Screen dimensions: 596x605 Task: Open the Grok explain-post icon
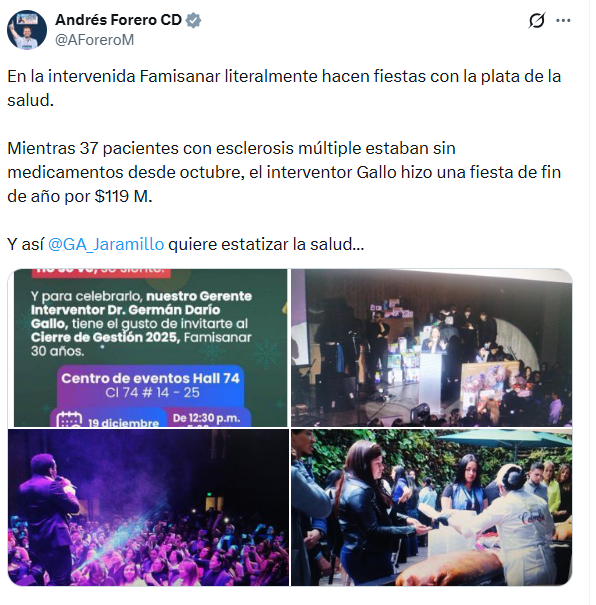coord(537,20)
